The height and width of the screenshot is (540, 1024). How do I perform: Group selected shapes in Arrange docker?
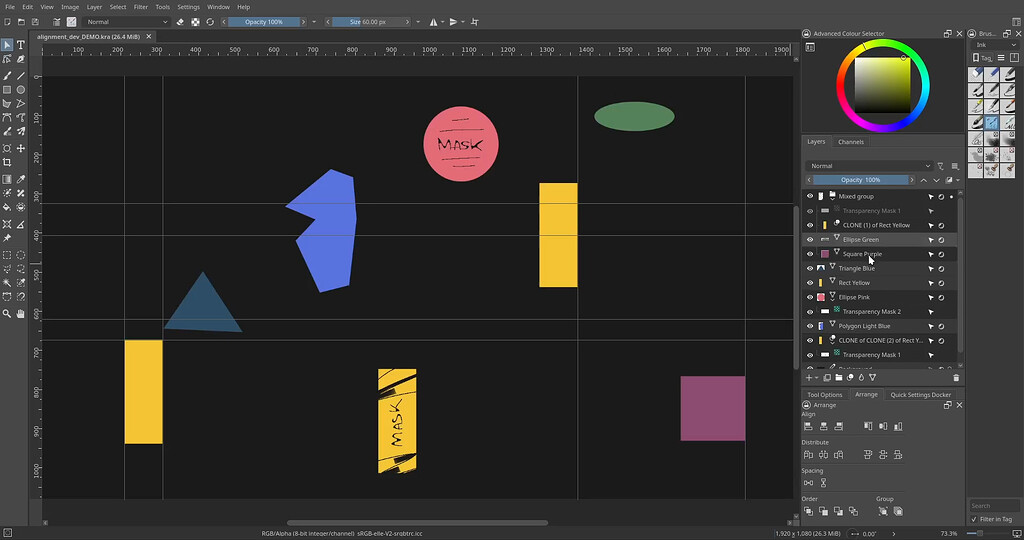pyautogui.click(x=883, y=511)
